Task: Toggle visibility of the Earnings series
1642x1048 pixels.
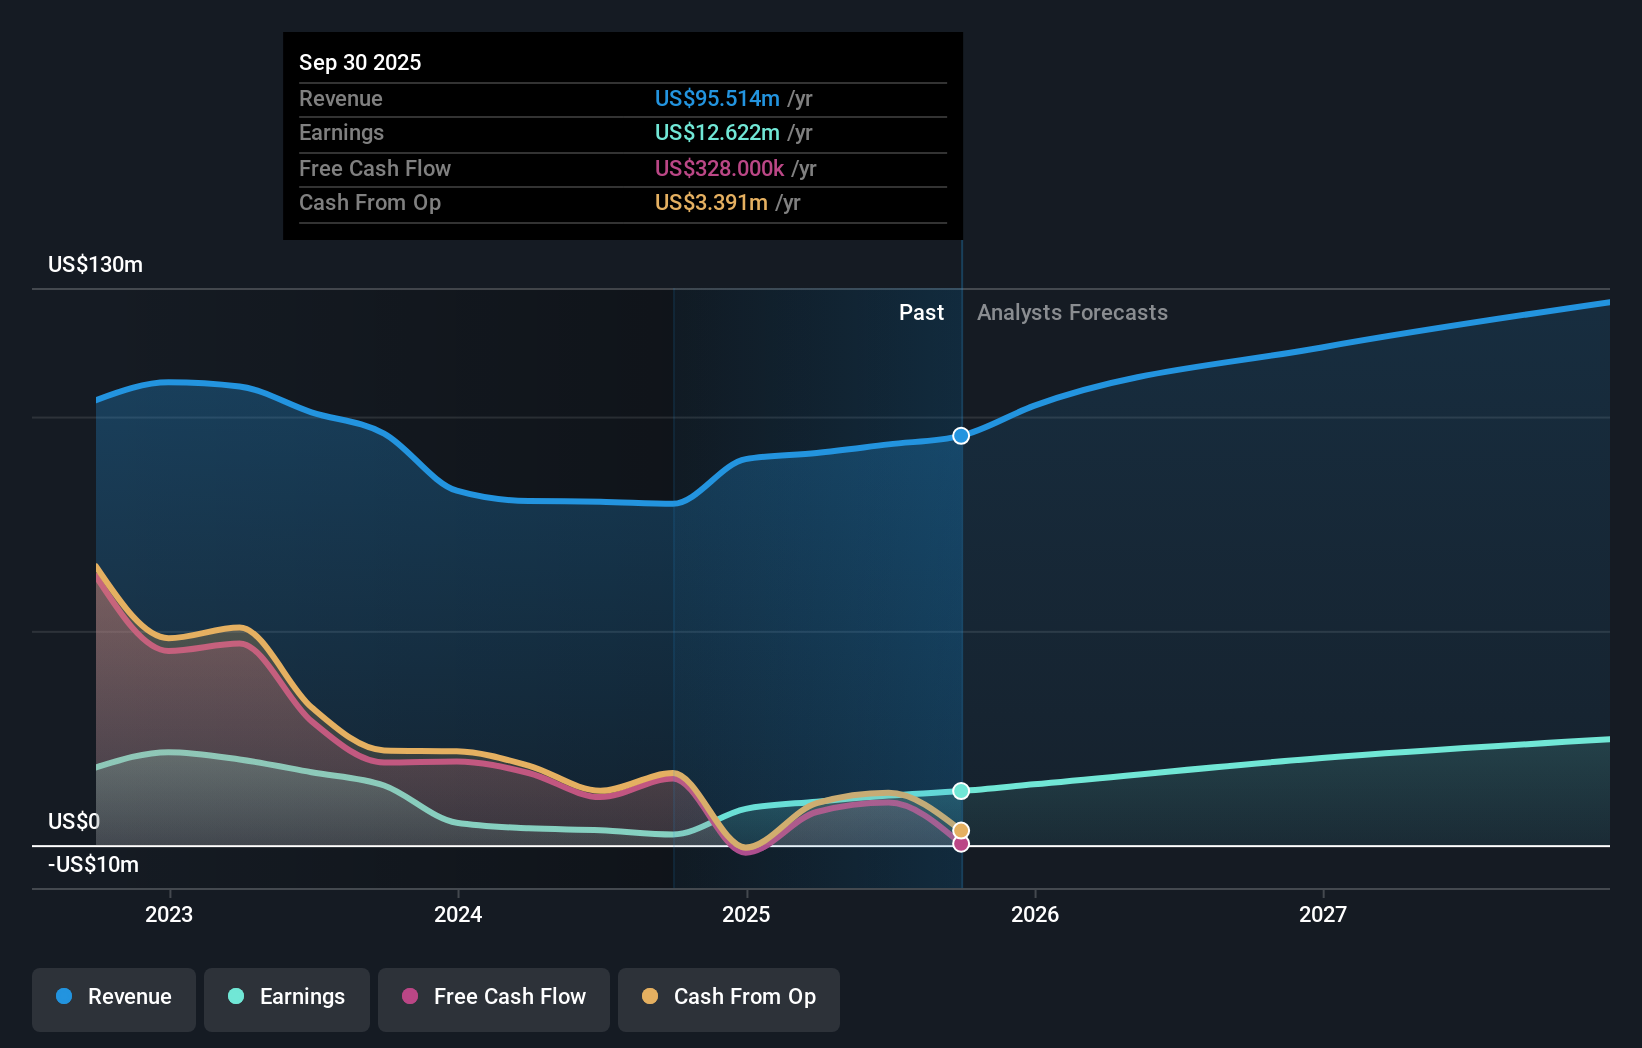Action: pos(287,997)
